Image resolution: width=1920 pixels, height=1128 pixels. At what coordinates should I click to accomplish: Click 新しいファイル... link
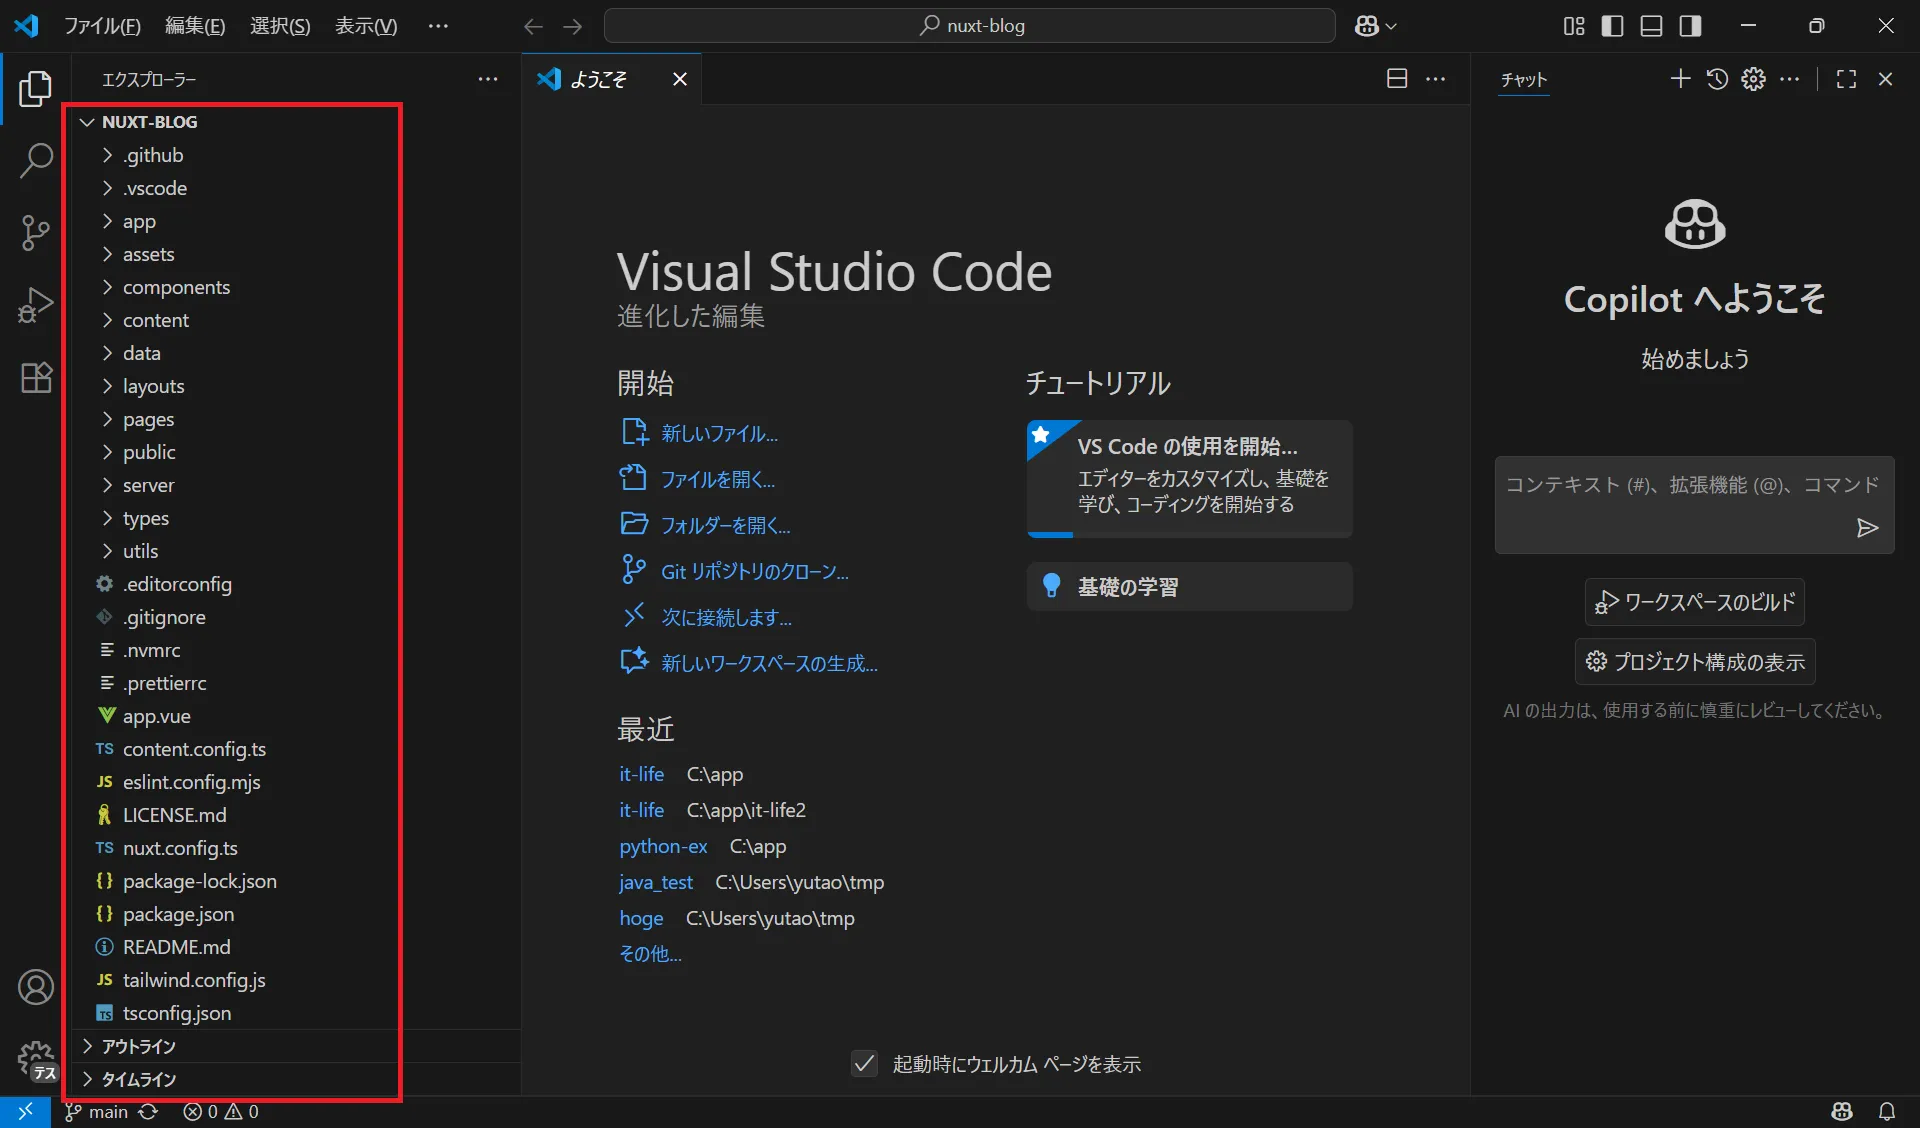click(719, 434)
